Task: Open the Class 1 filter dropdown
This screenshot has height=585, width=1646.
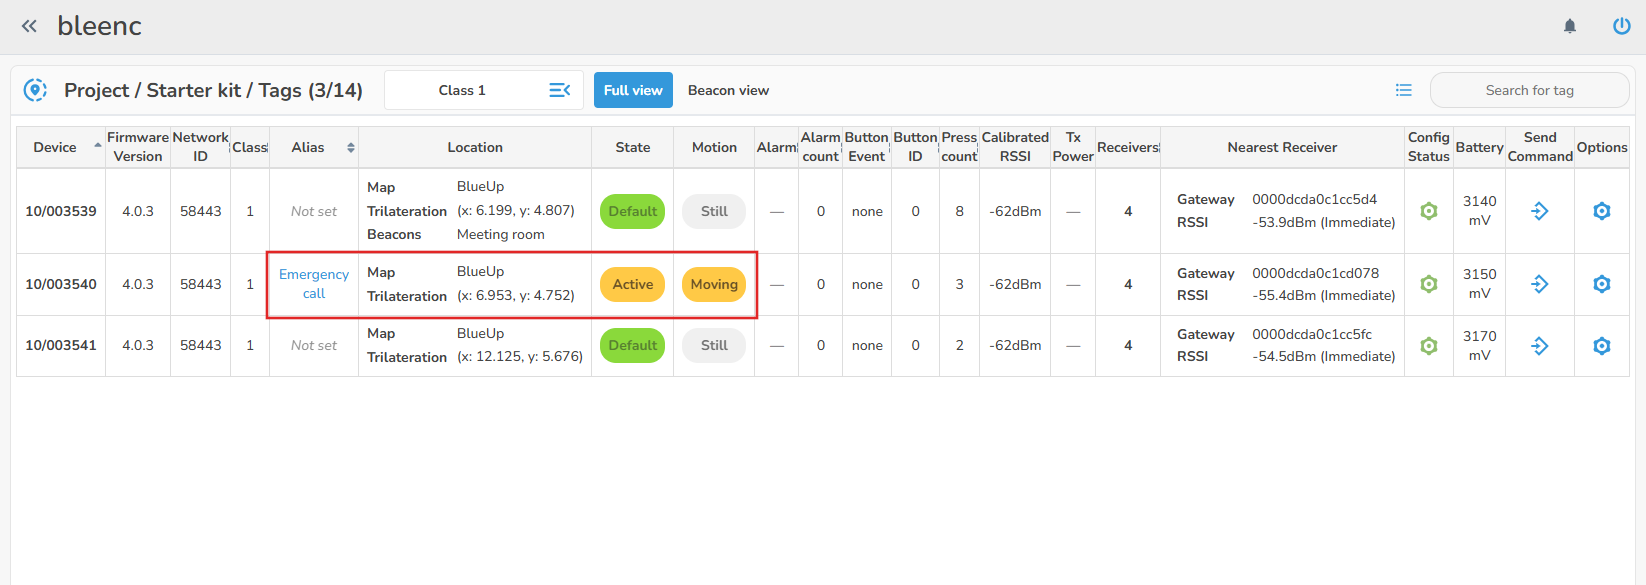Action: coord(484,90)
